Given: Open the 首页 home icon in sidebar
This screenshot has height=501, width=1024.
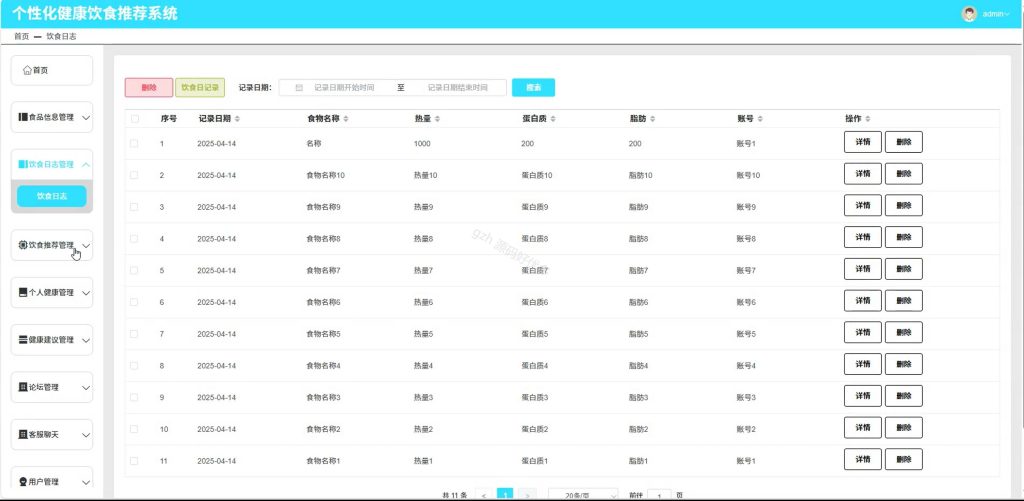Looking at the screenshot, I should [27, 71].
